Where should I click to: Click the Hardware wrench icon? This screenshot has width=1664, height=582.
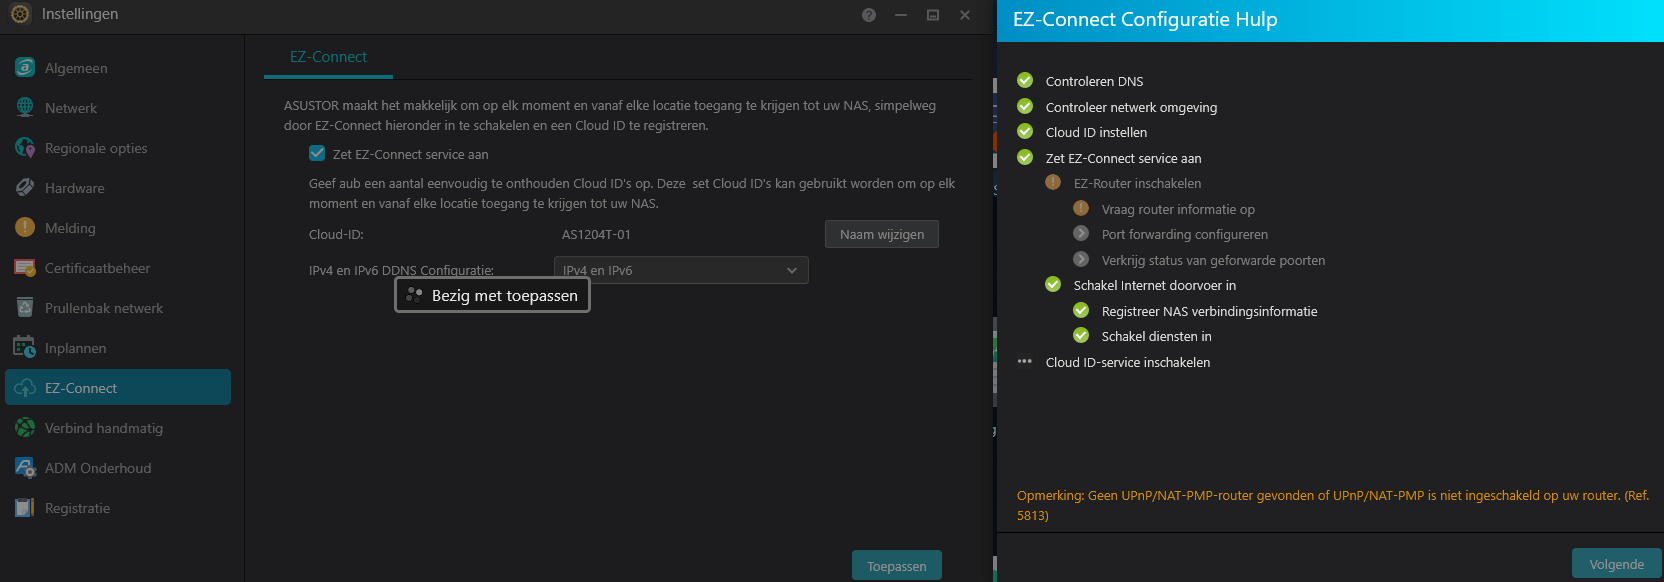tap(25, 187)
